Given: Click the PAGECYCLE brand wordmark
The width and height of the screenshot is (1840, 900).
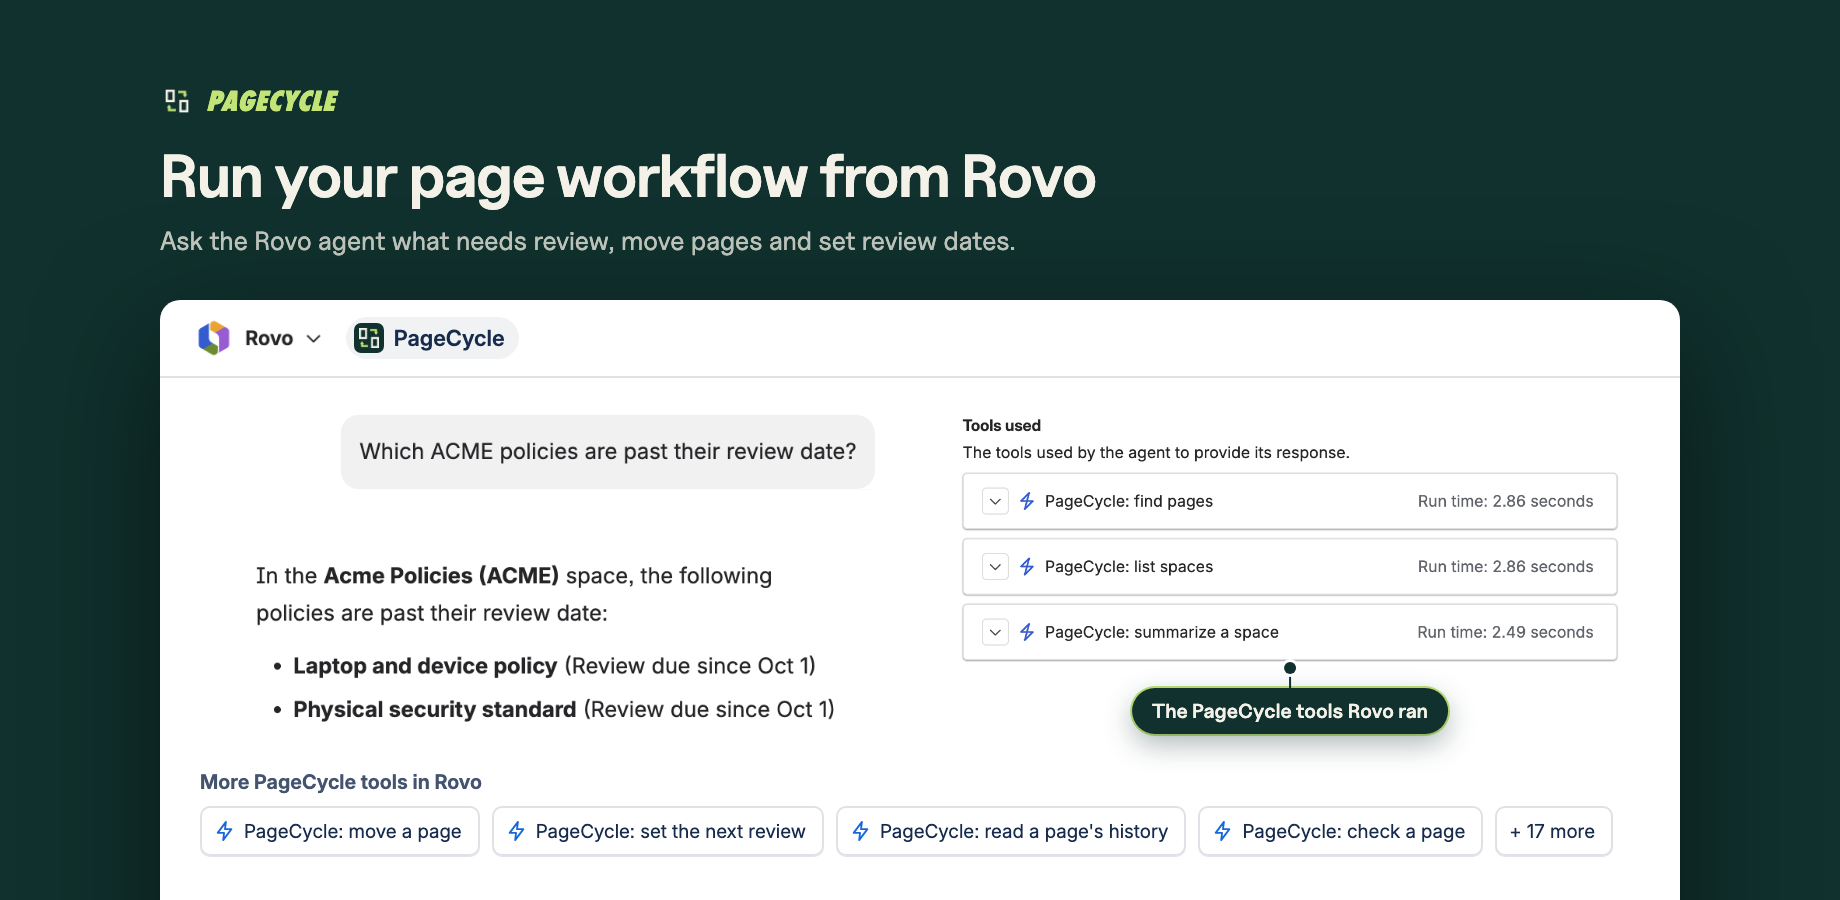Looking at the screenshot, I should [273, 101].
